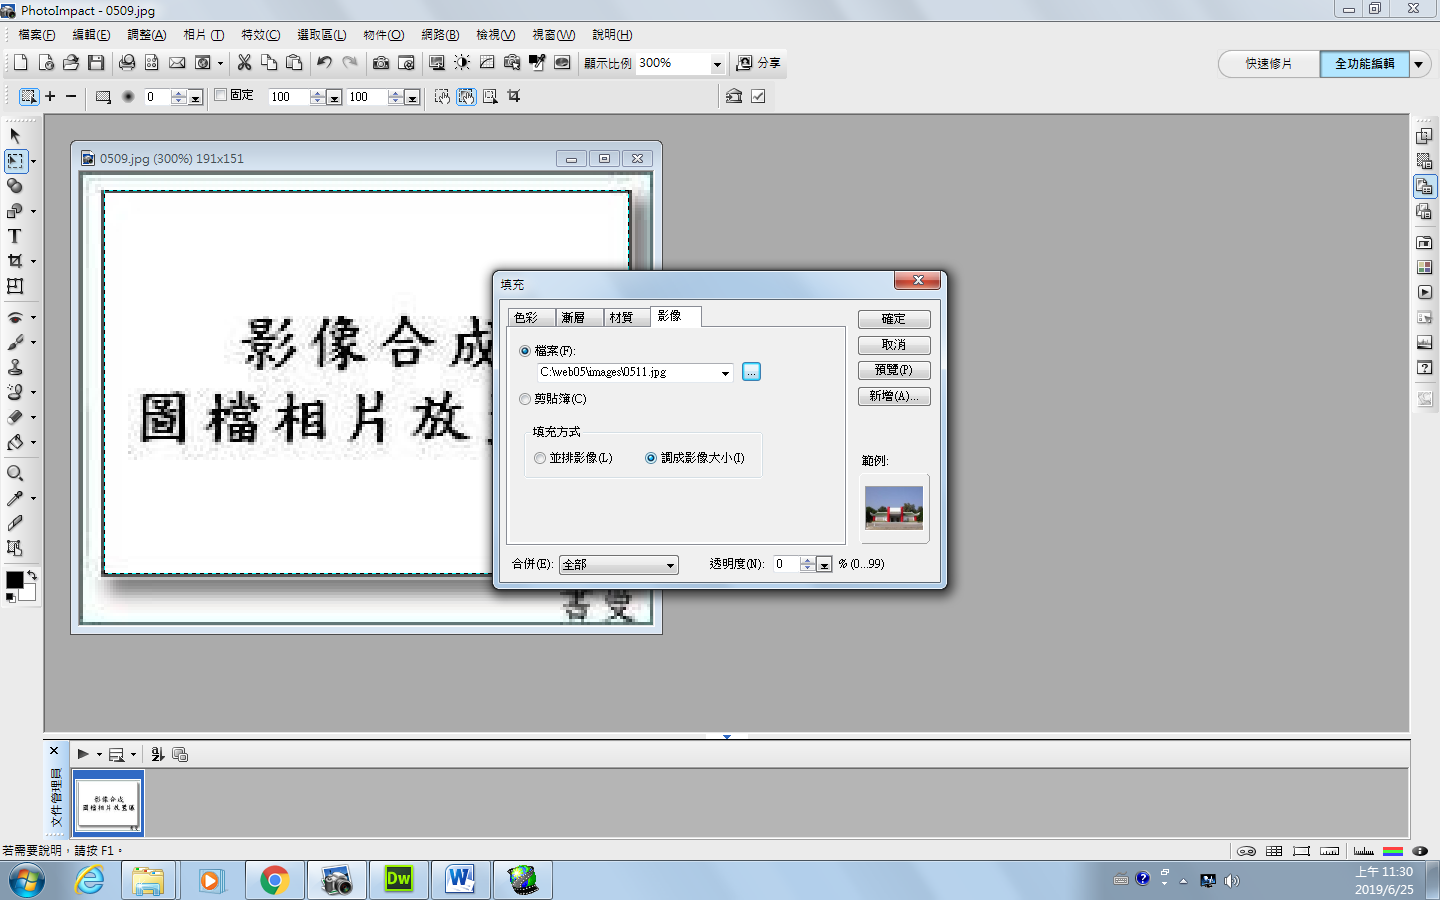Select the 剪貼簿 (Clipboard) radio option
1440x900 pixels.
click(x=526, y=399)
